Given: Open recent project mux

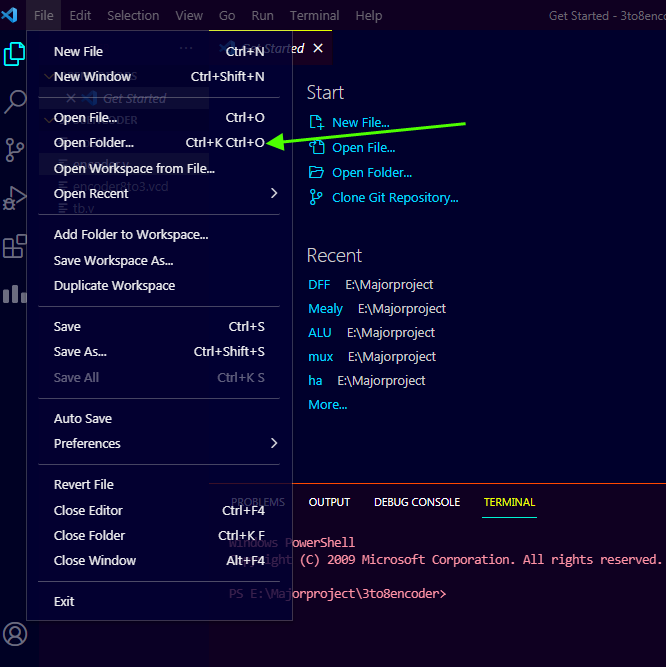Looking at the screenshot, I should pos(321,356).
